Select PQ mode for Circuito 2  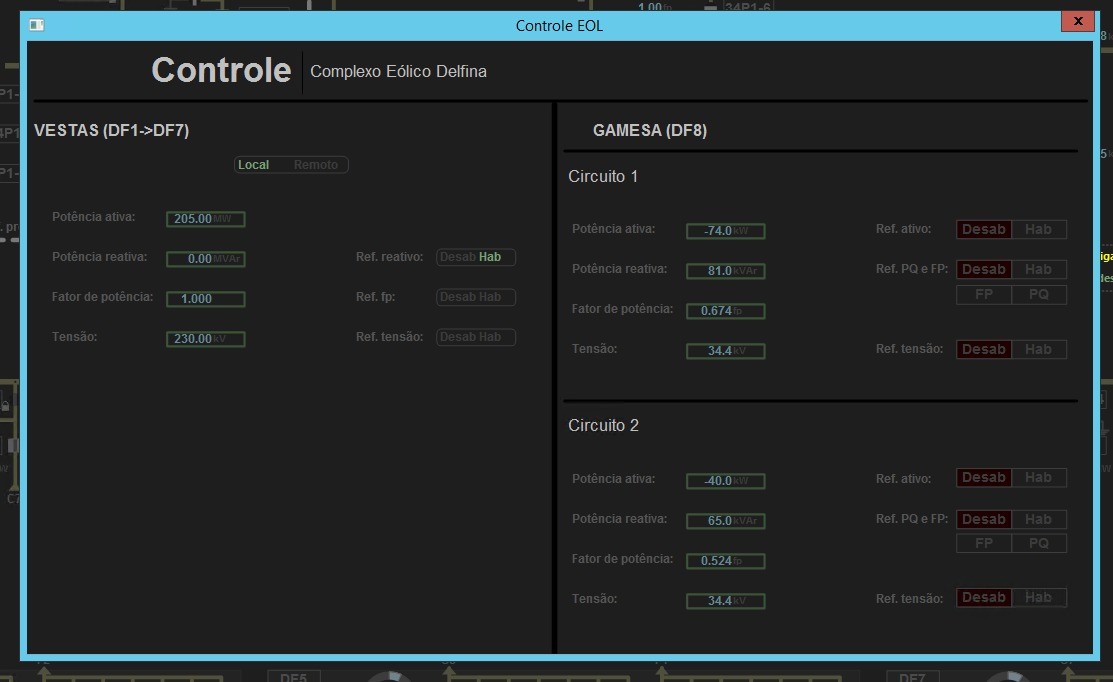(1038, 544)
